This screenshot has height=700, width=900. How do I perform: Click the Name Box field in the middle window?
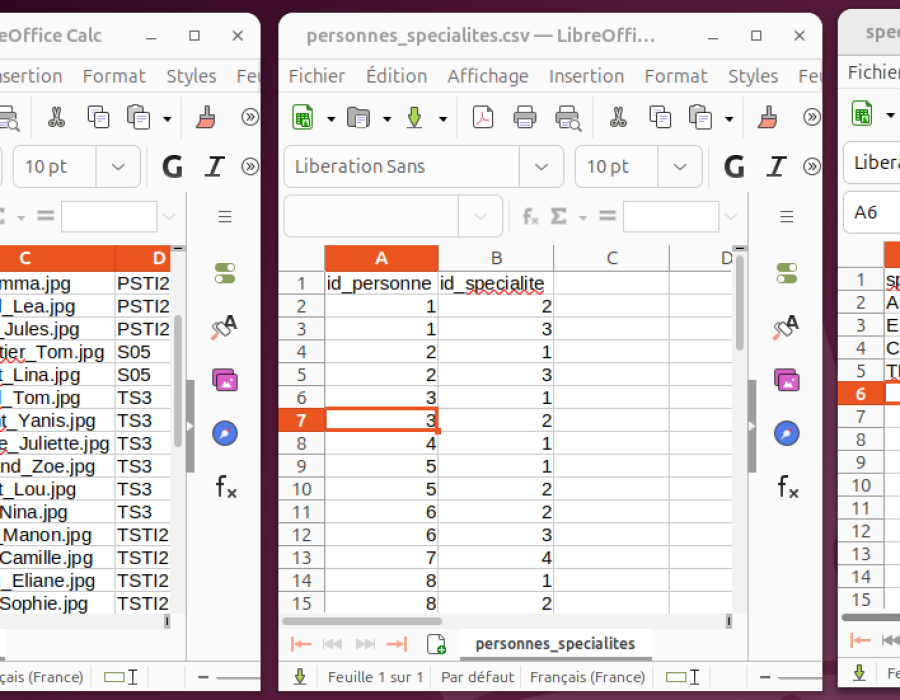click(371, 216)
